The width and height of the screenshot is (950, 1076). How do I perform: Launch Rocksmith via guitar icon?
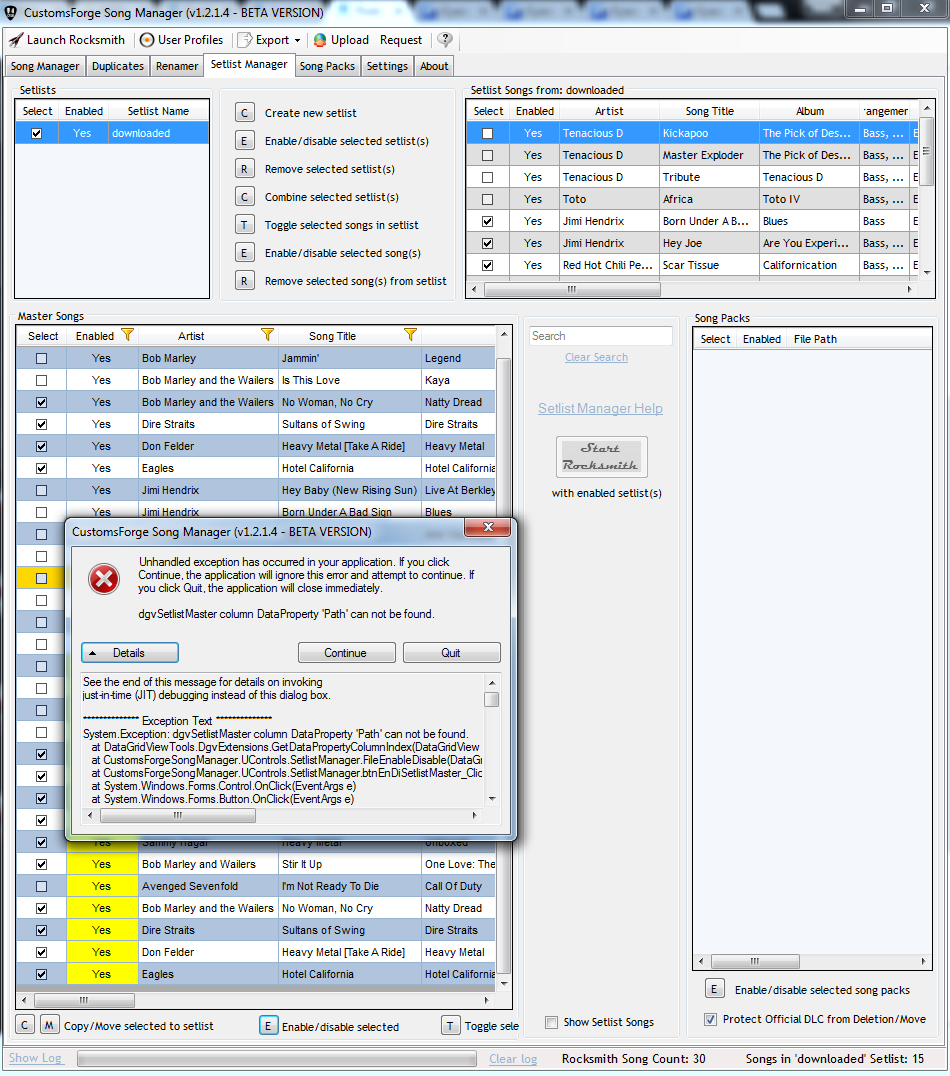coord(16,40)
